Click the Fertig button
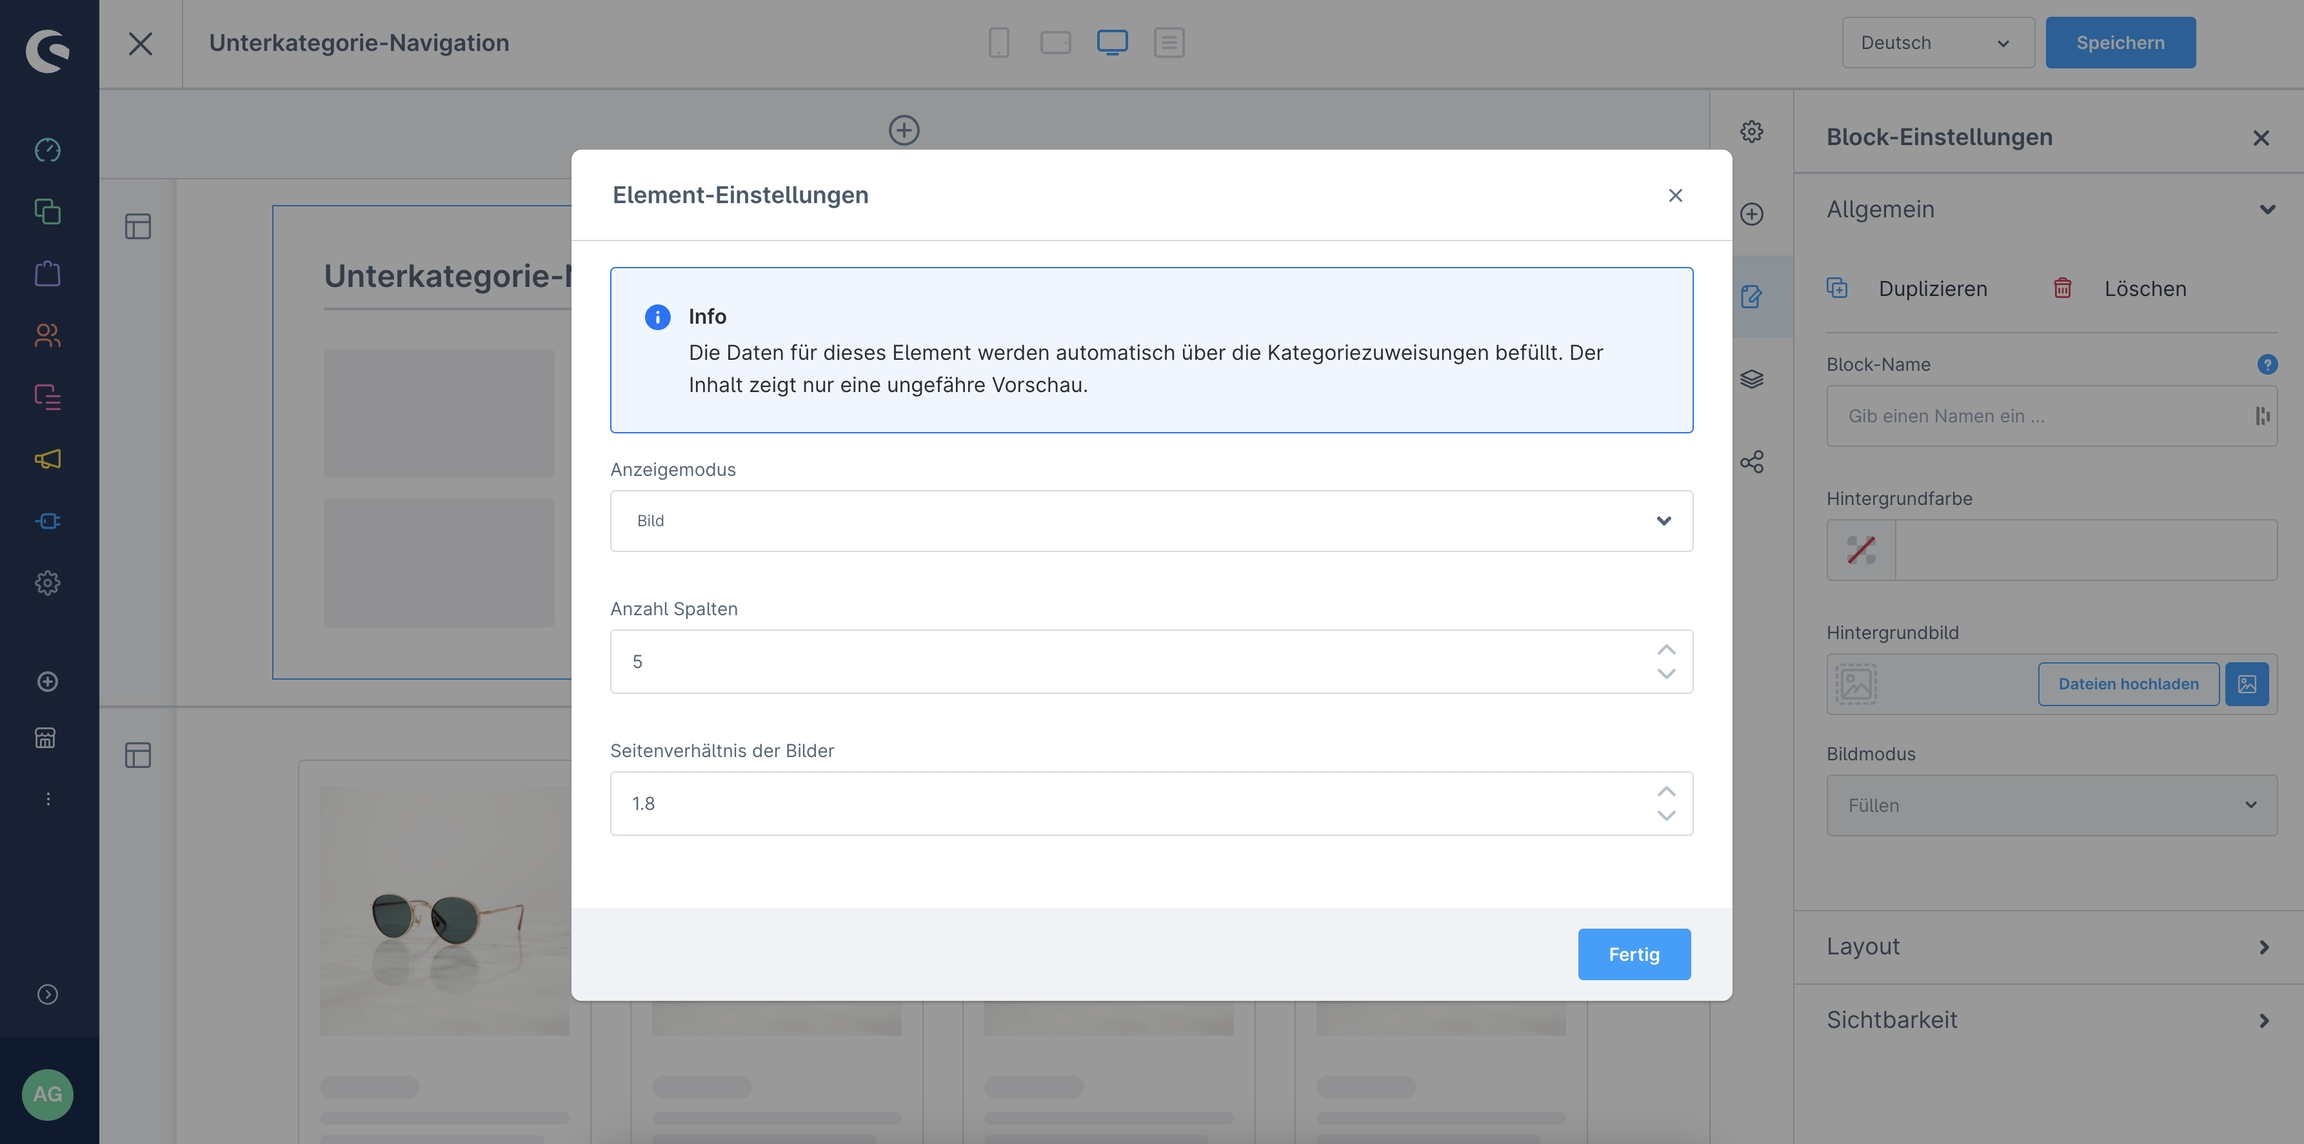Screen dimensions: 2304x1144 (x=1634, y=954)
